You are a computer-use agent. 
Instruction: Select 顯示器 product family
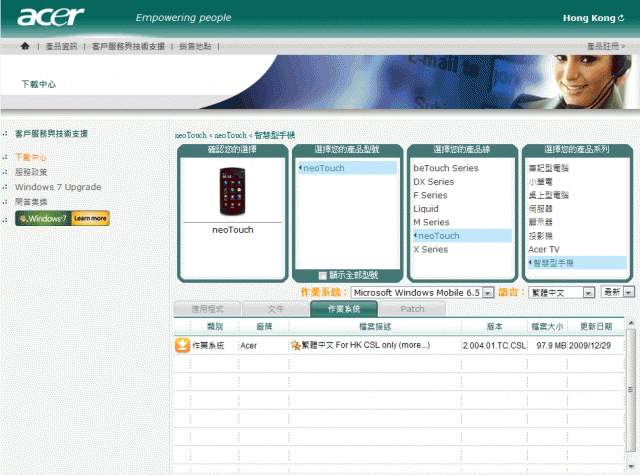click(540, 222)
